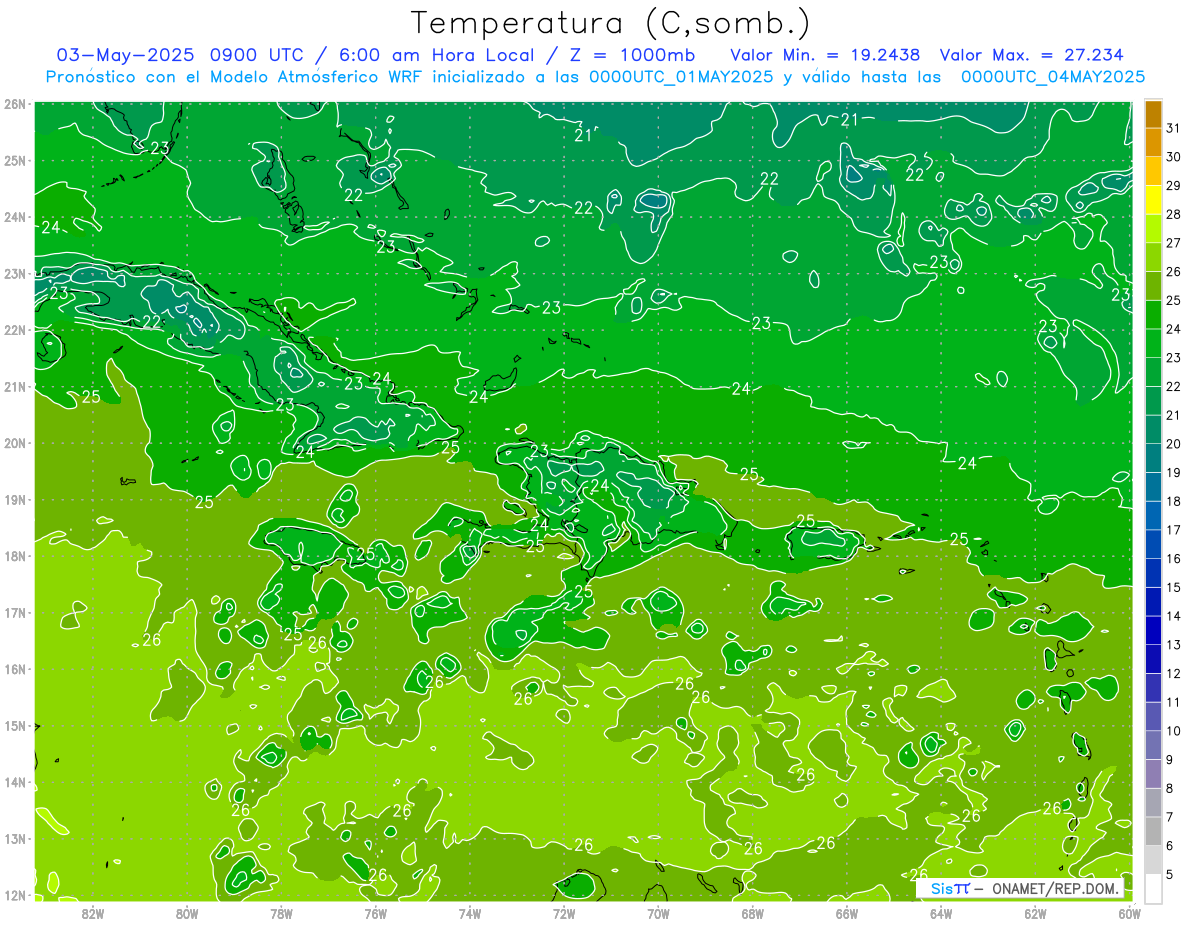The width and height of the screenshot is (1200, 927).
Task: Click the '68W' longitude axis label
Action: 752,913
